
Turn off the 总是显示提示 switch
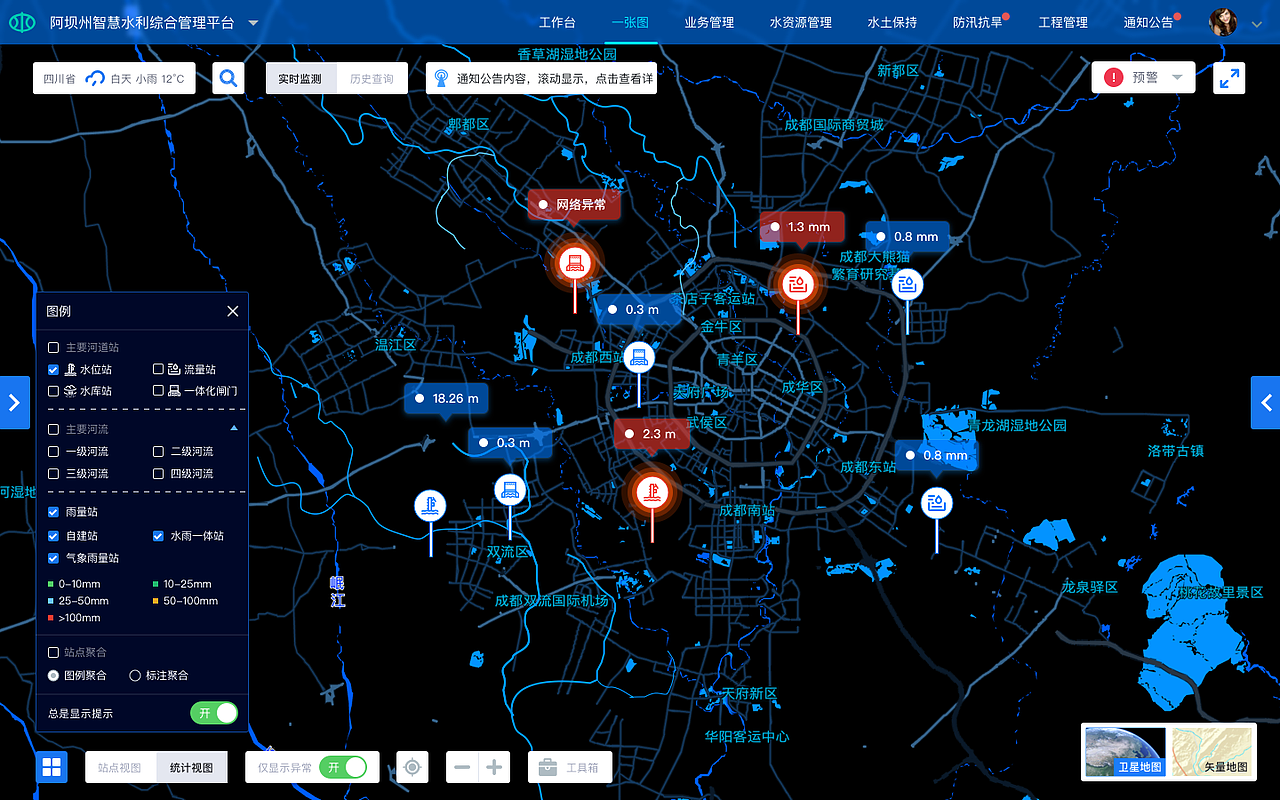(x=214, y=713)
